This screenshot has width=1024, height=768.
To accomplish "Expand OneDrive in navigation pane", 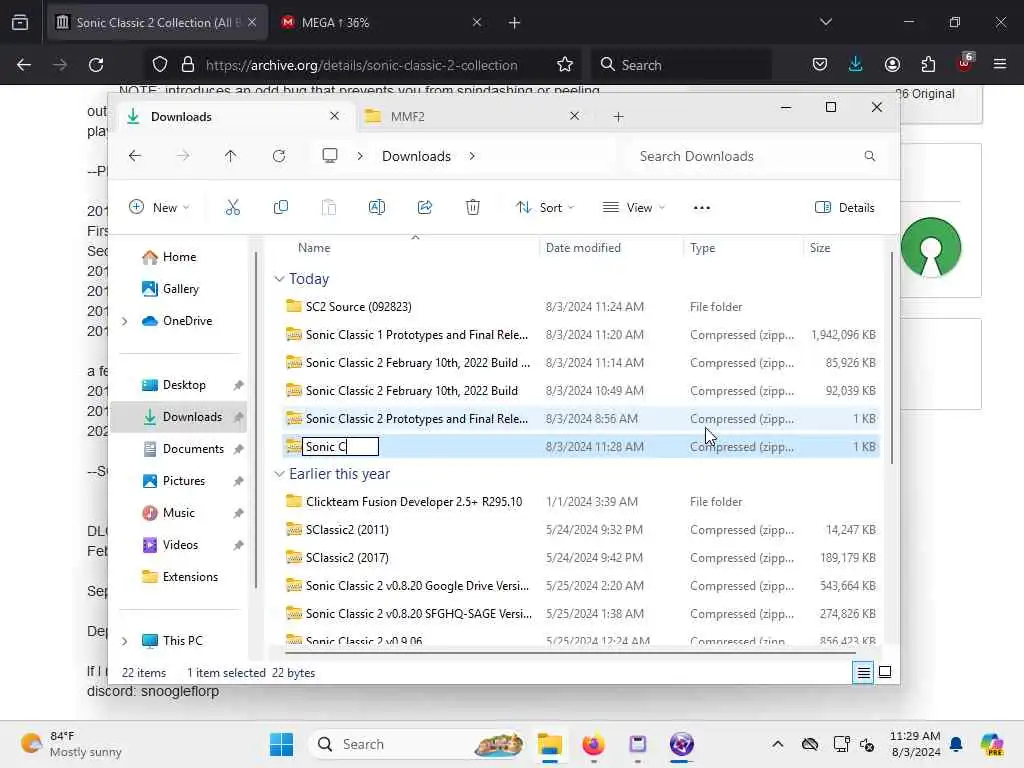I will pyautogui.click(x=125, y=321).
